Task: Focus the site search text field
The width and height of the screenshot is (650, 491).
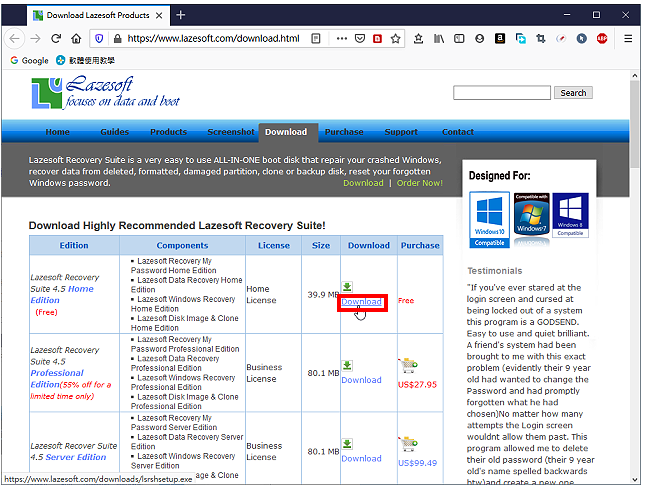Action: 502,93
